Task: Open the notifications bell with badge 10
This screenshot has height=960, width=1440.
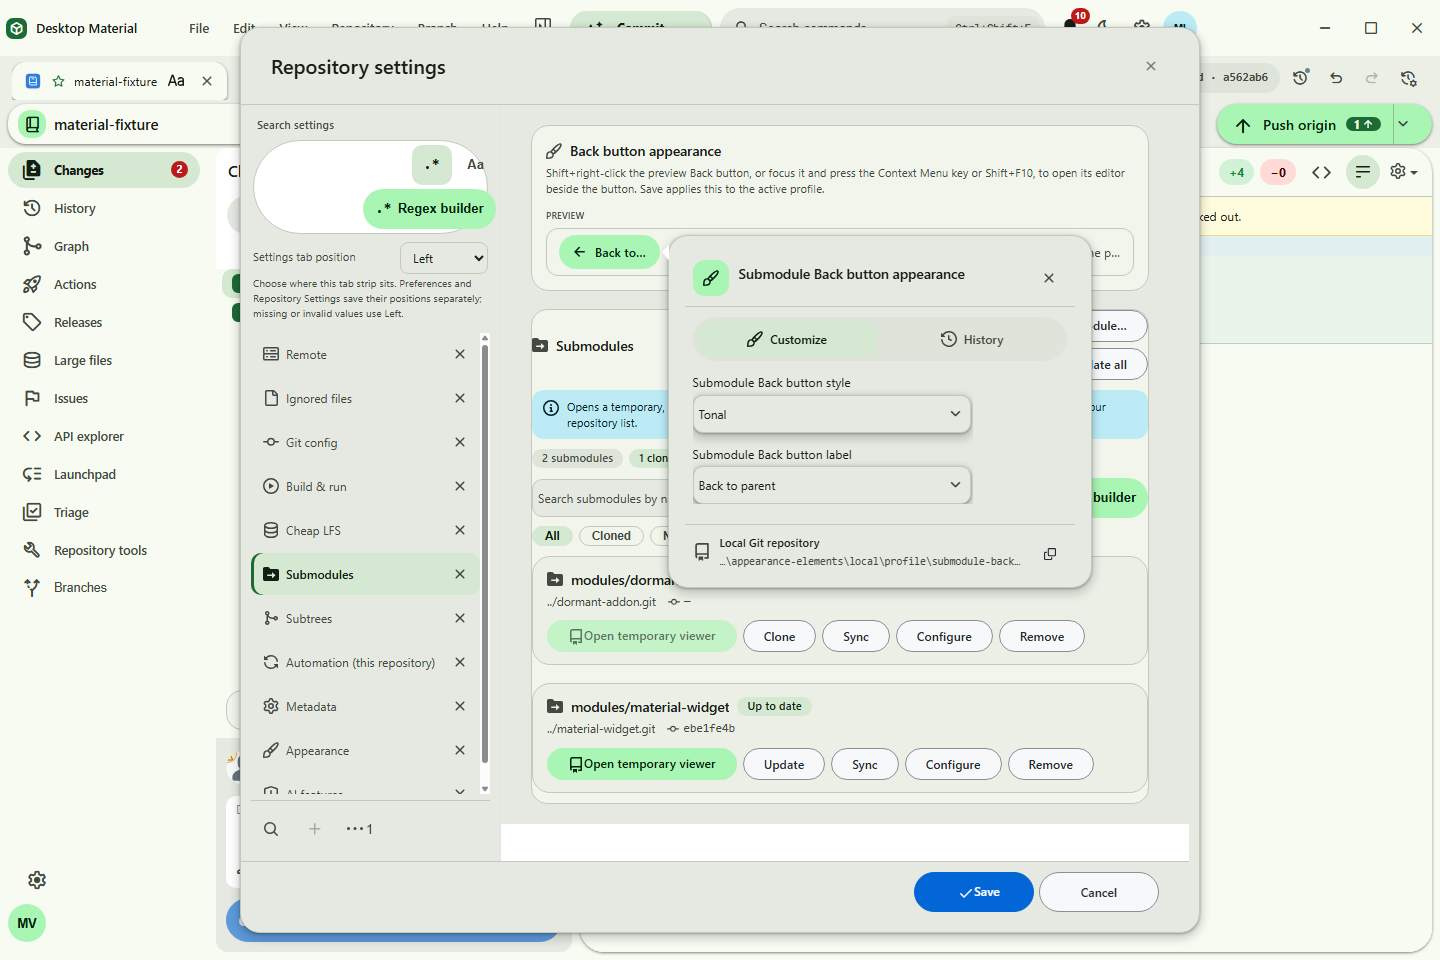Action: tap(1071, 24)
